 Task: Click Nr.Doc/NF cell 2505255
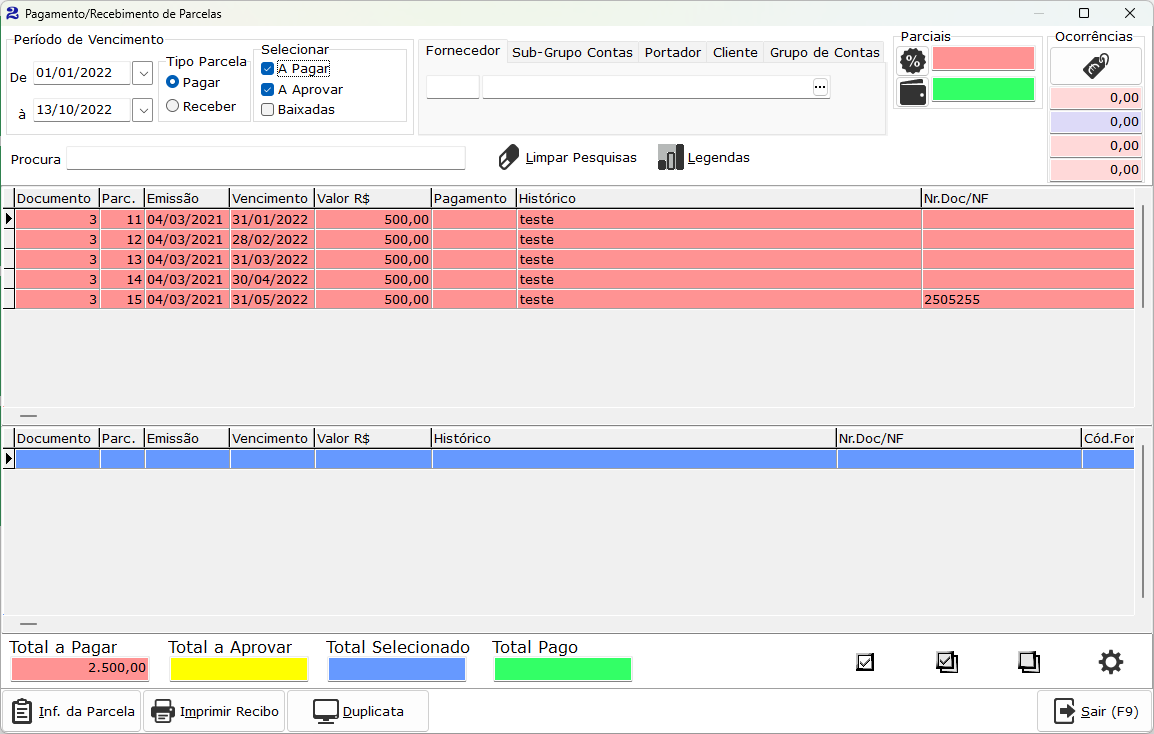coord(1027,300)
